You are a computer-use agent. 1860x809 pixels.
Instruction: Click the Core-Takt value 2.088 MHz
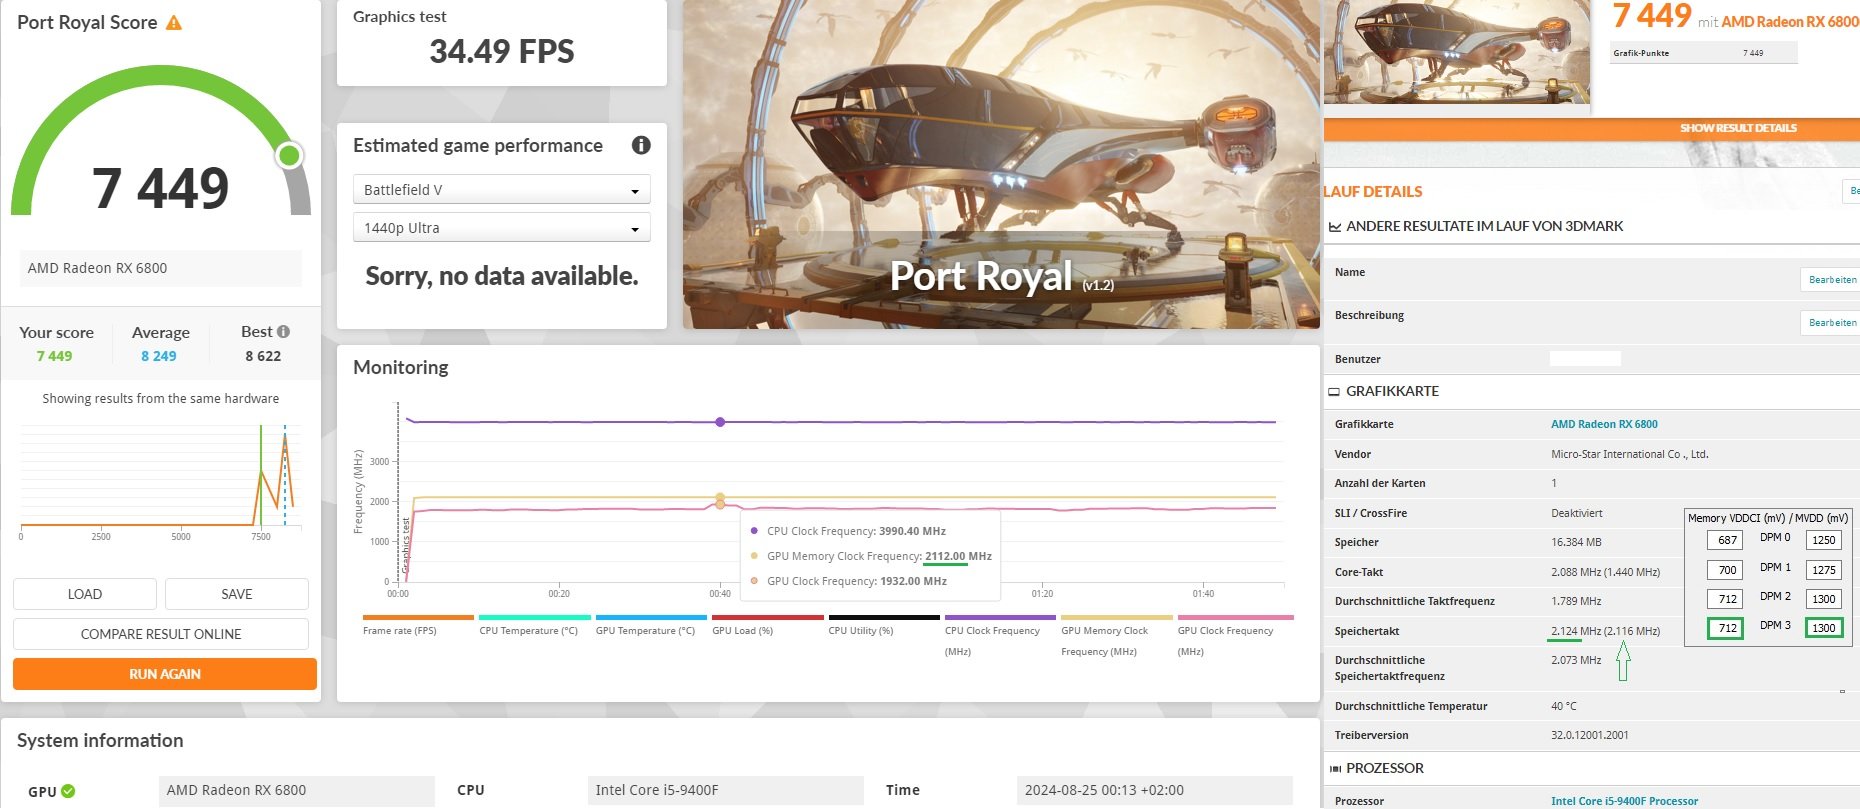[x=1576, y=572]
